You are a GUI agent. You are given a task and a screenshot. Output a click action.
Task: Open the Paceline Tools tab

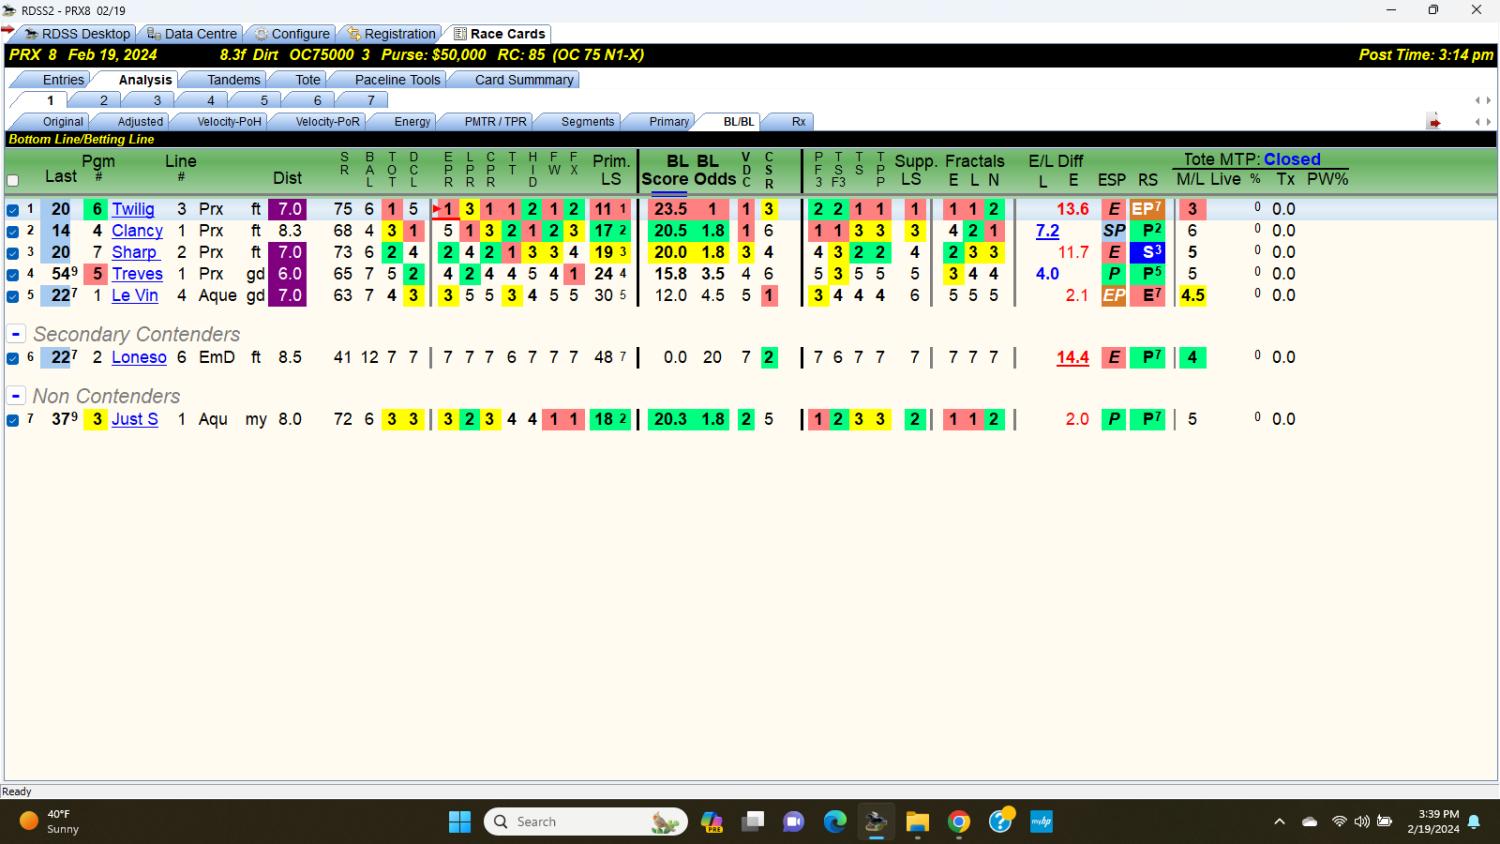click(x=397, y=80)
